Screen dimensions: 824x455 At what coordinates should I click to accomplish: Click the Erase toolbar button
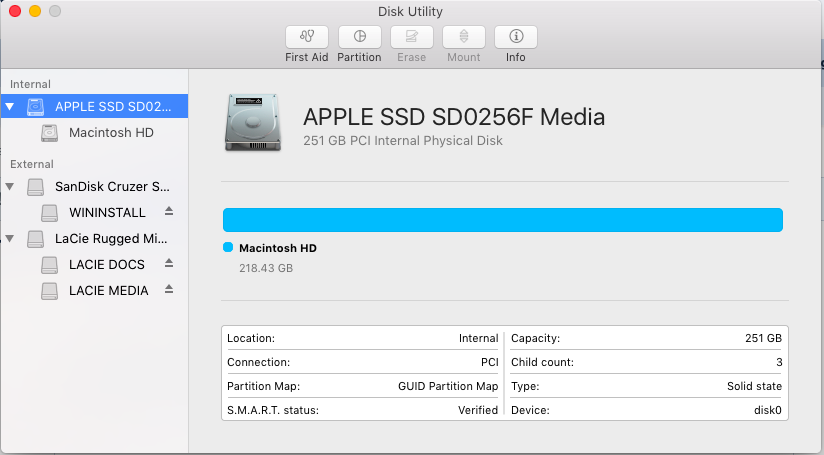411,37
